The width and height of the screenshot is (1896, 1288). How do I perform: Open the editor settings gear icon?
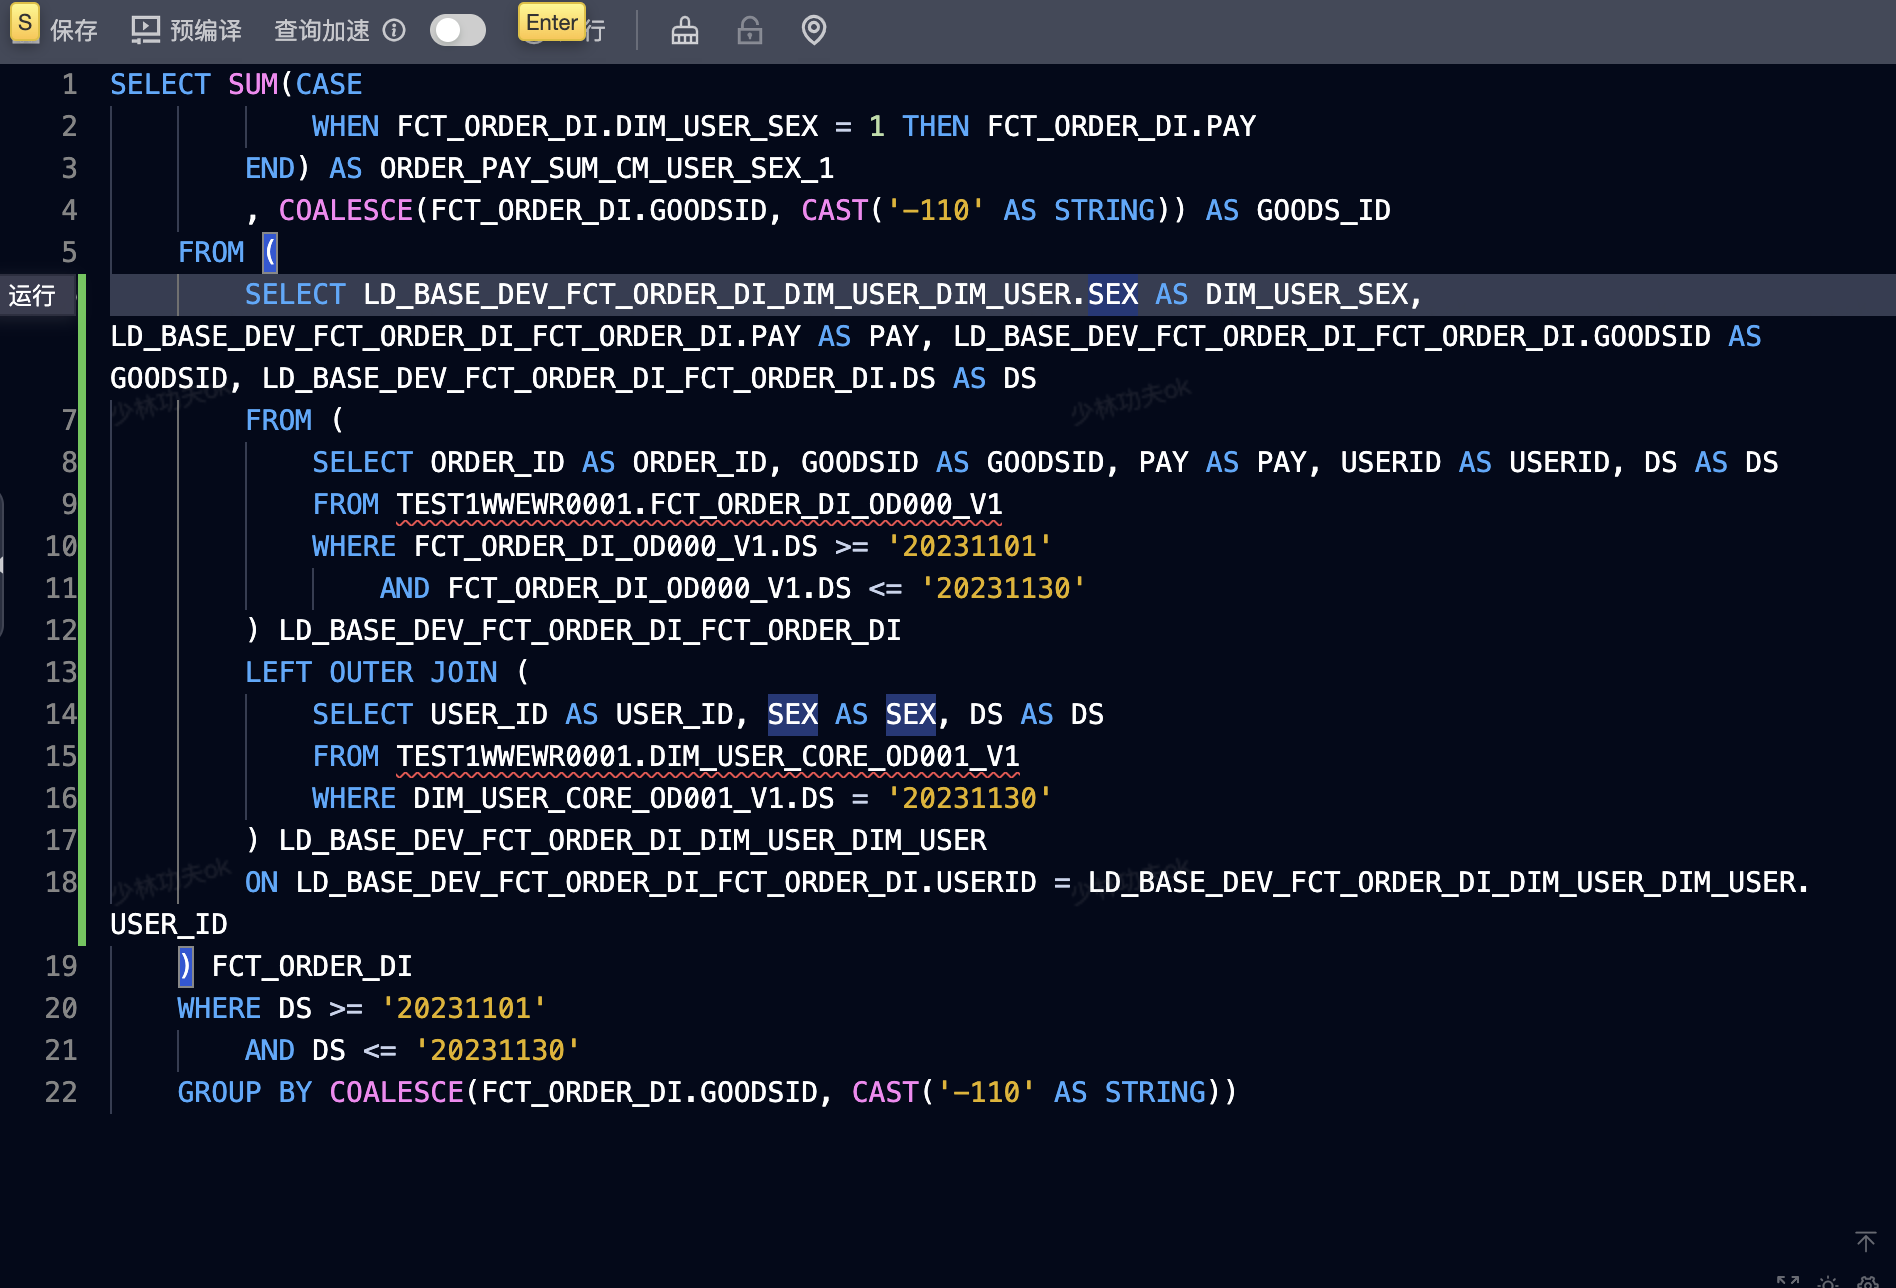tap(1867, 1283)
